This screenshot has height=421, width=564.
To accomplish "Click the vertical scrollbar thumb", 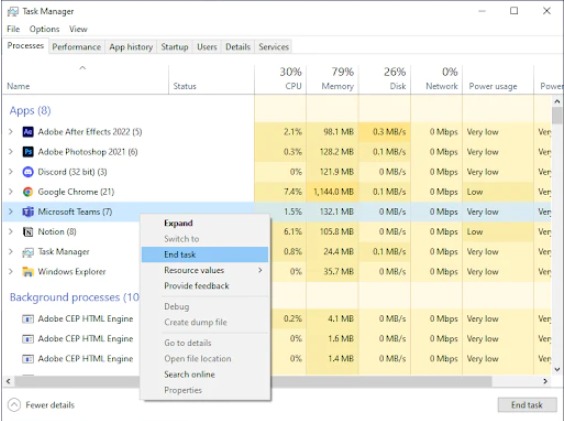I will tap(557, 115).
